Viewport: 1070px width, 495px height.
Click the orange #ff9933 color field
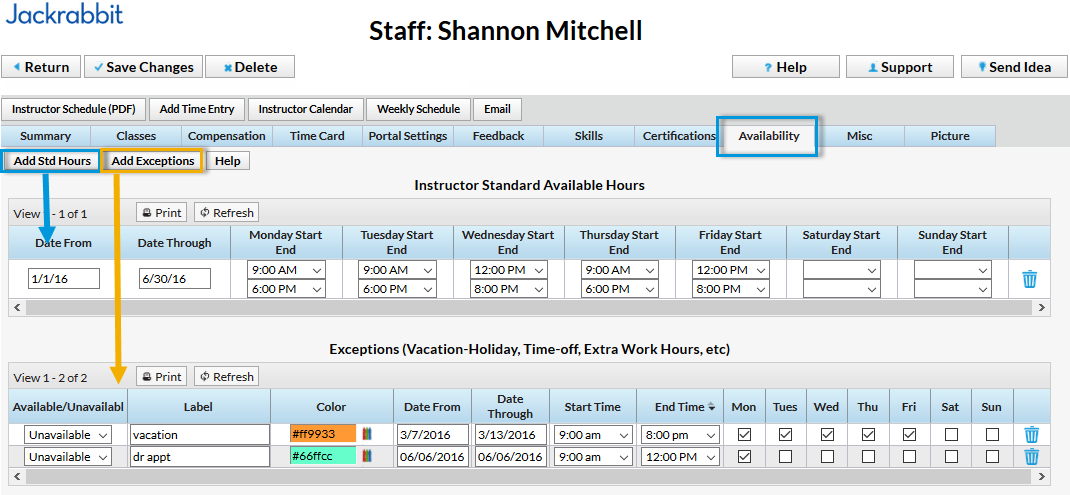[x=323, y=434]
